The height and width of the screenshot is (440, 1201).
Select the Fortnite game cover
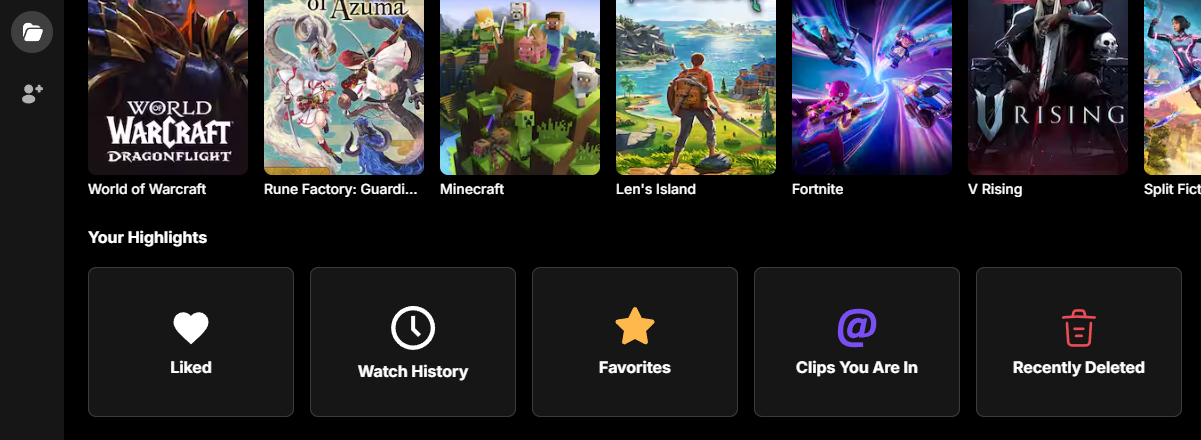(x=872, y=87)
